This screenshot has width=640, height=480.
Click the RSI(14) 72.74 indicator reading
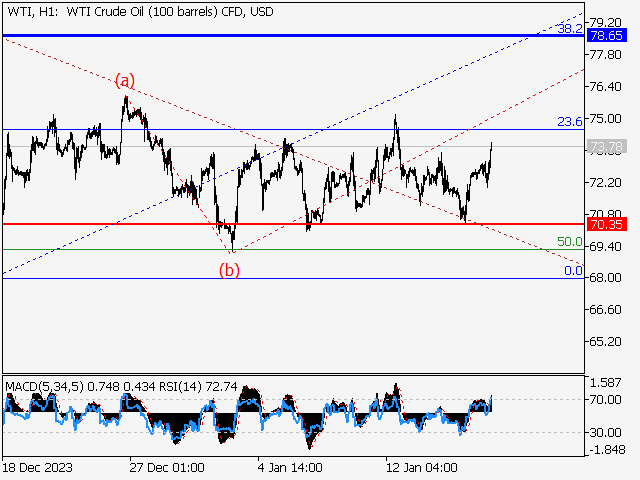[198, 386]
